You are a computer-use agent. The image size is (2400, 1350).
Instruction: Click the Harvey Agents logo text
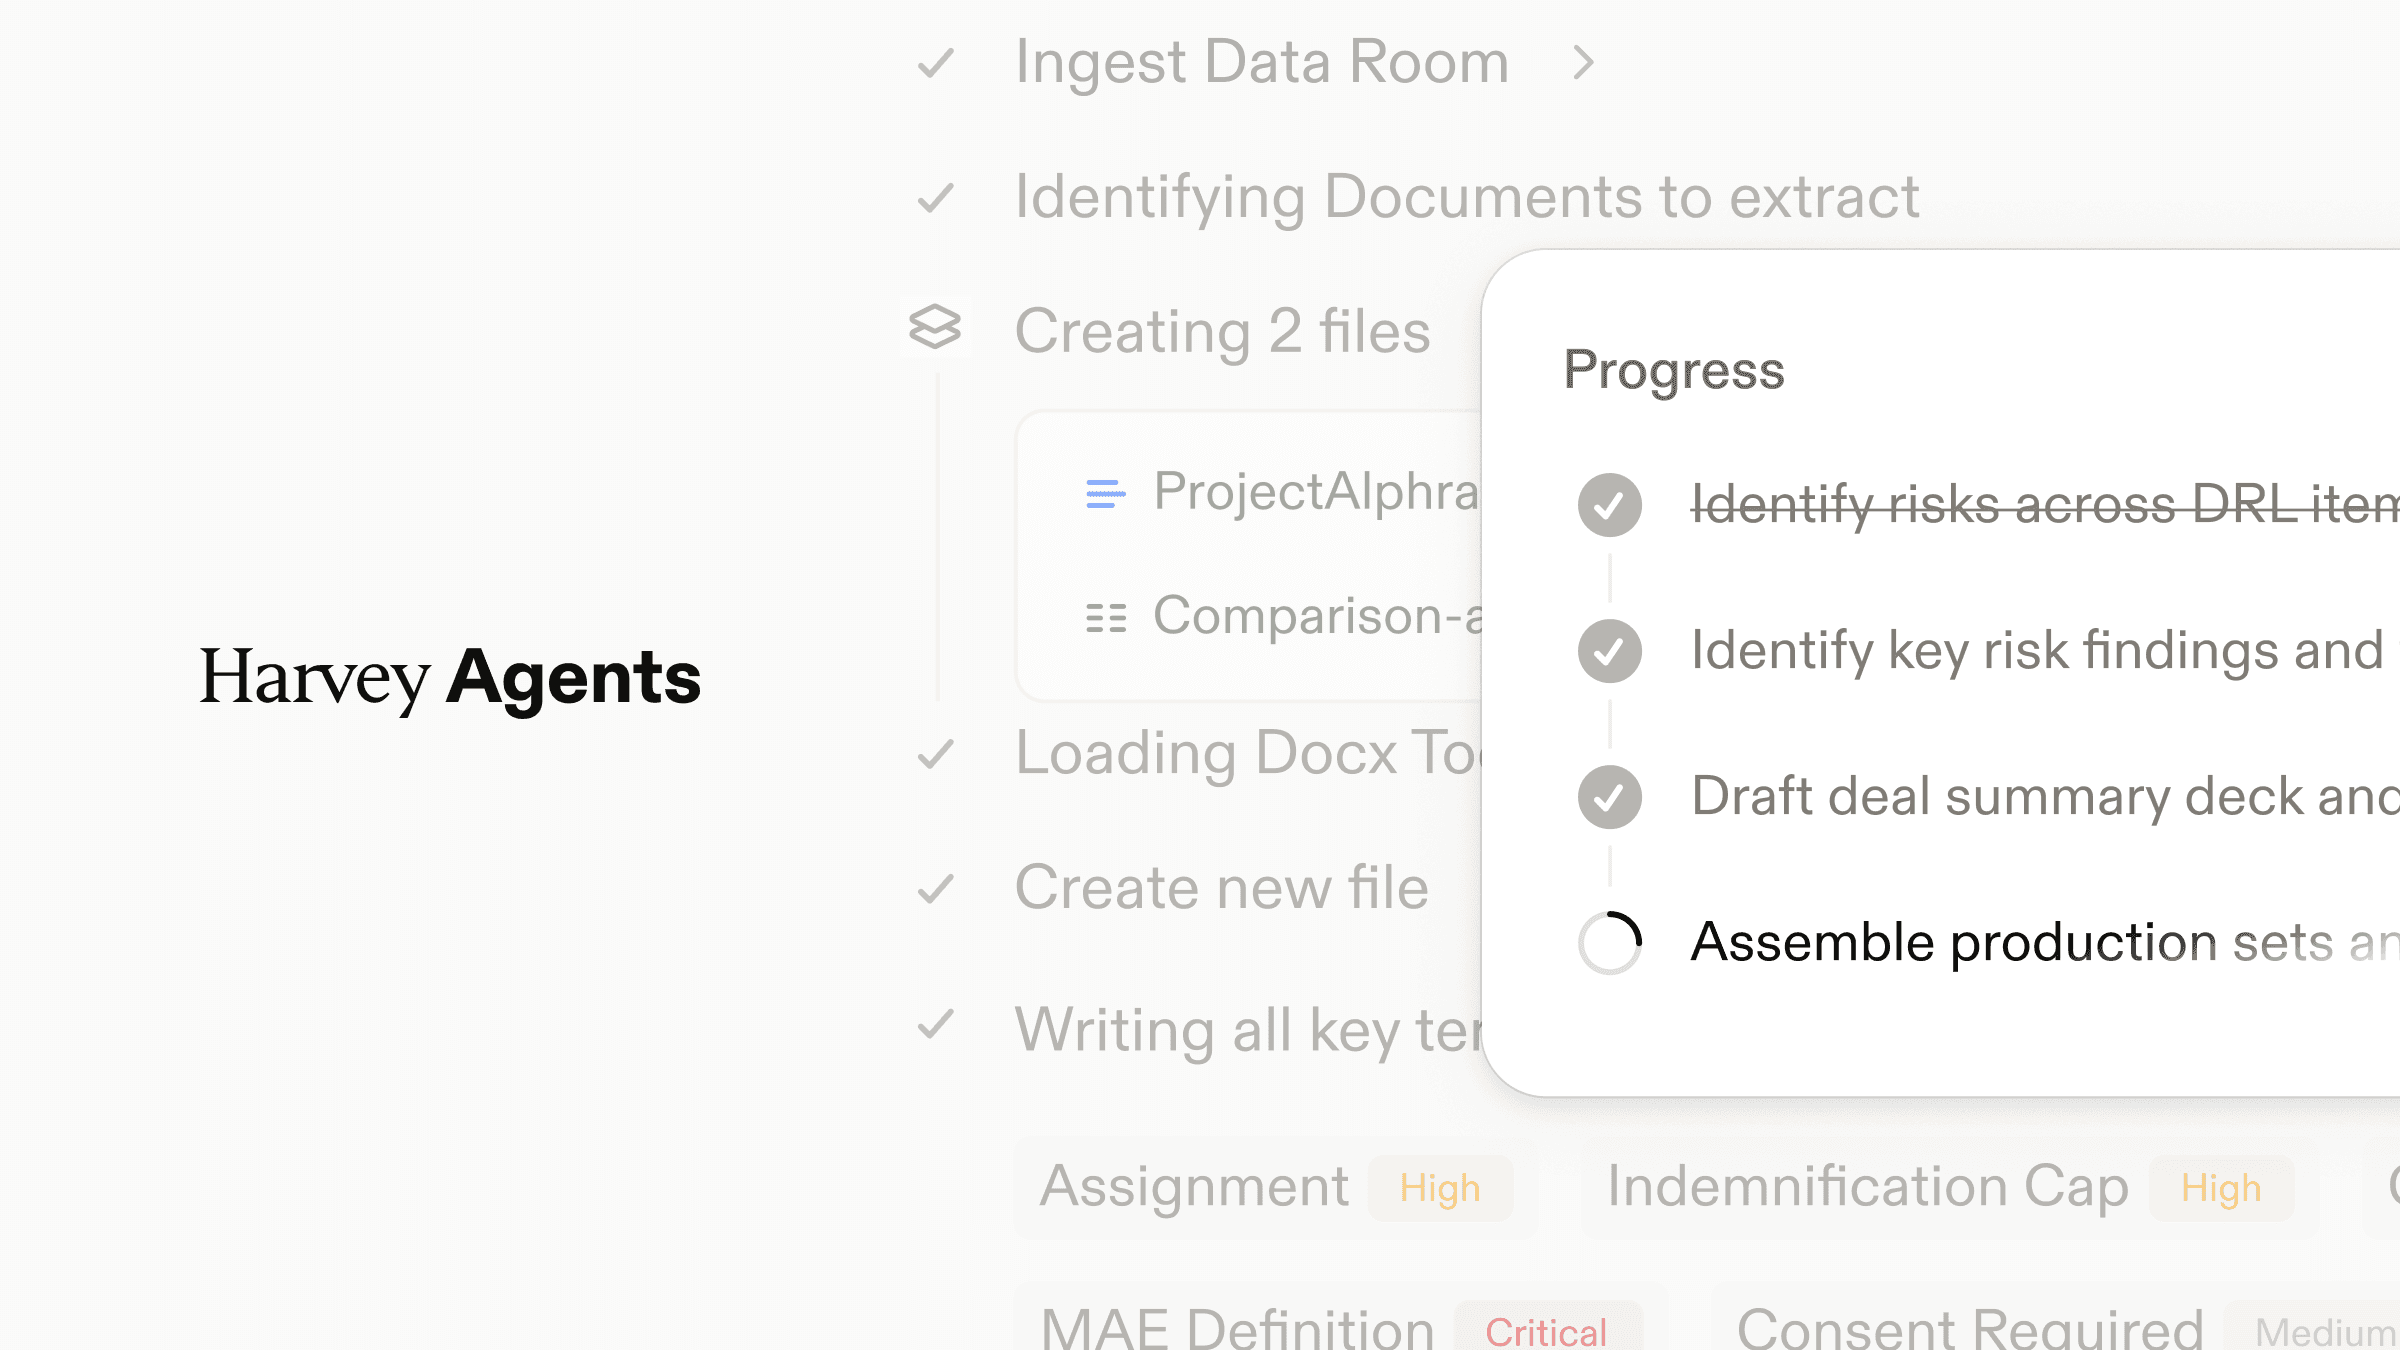point(450,678)
